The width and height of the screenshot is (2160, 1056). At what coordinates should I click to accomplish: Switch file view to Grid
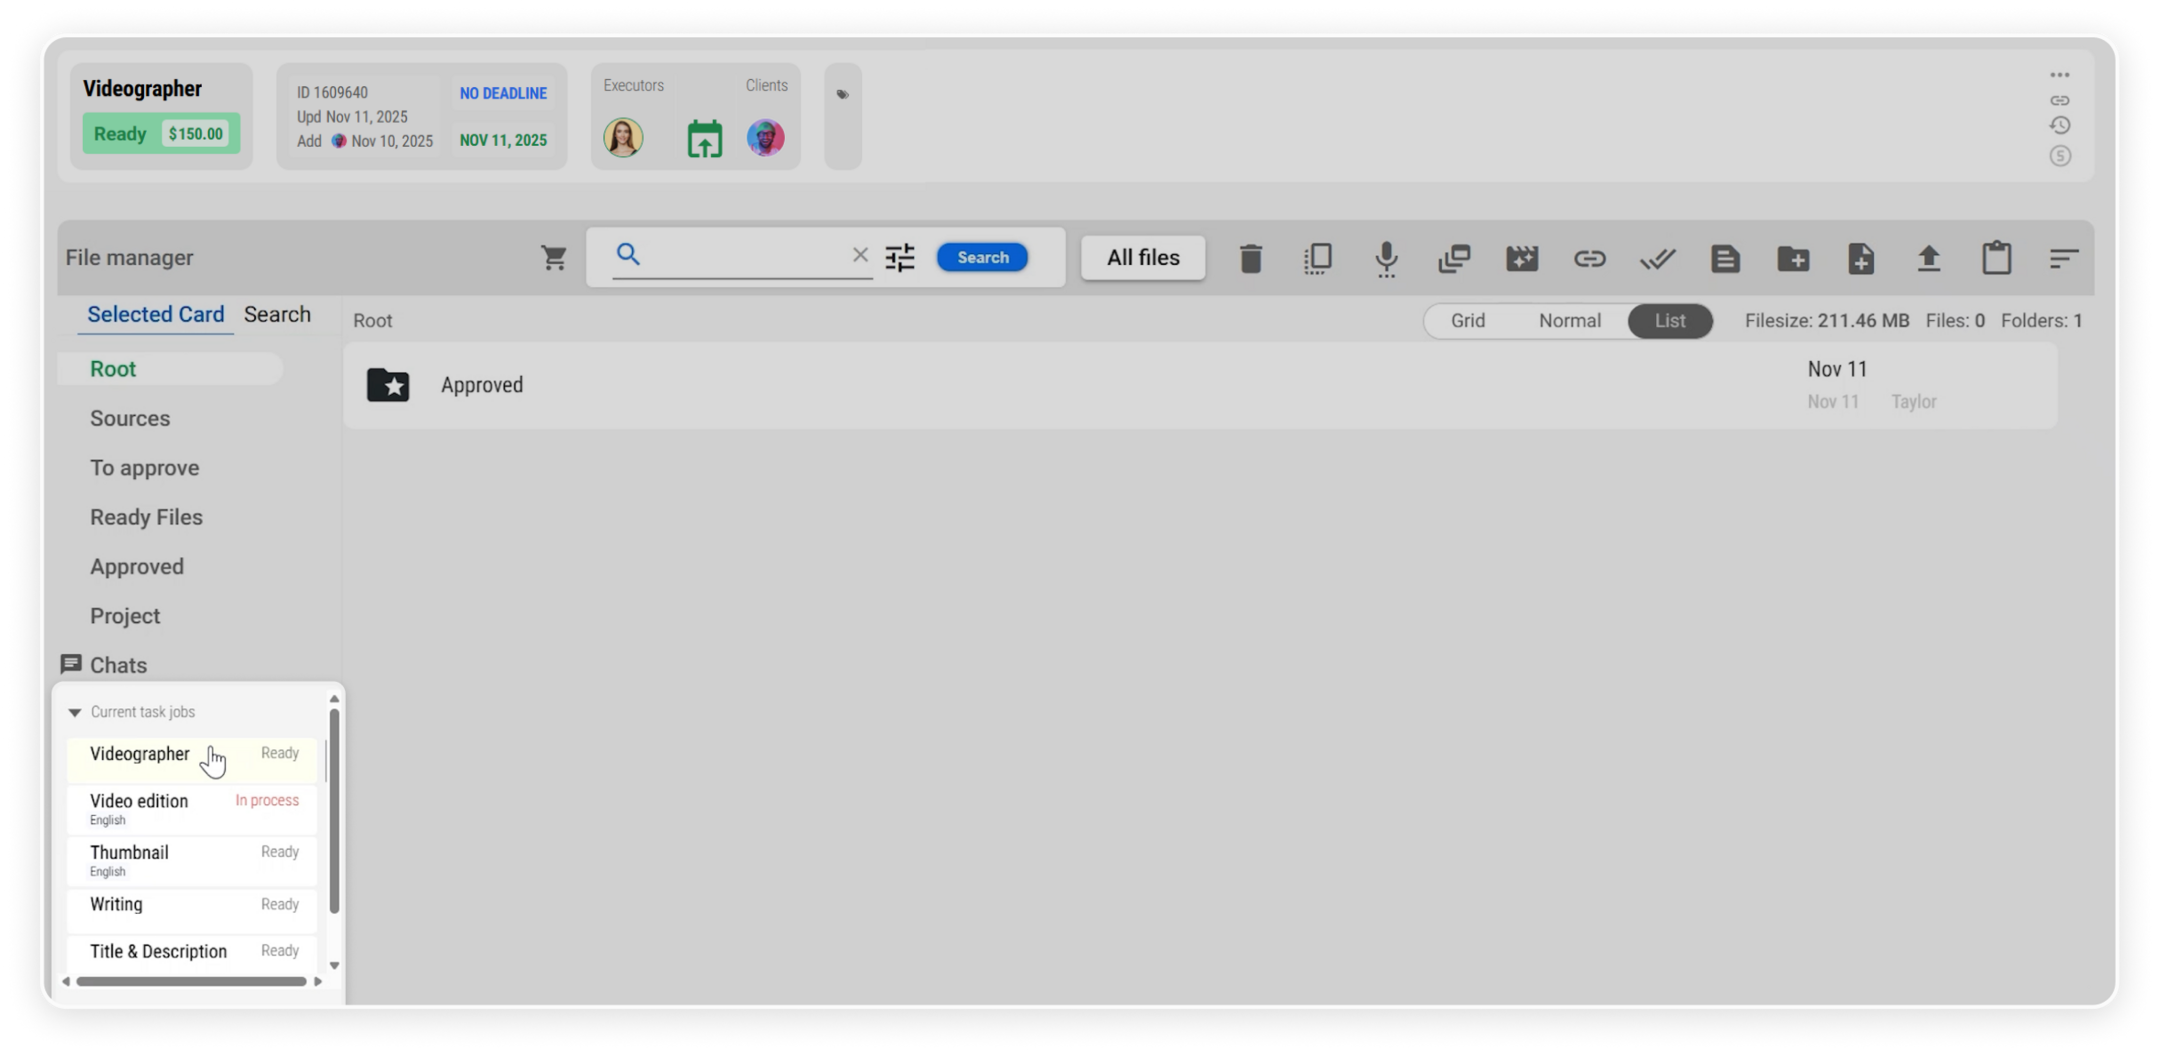[1467, 321]
